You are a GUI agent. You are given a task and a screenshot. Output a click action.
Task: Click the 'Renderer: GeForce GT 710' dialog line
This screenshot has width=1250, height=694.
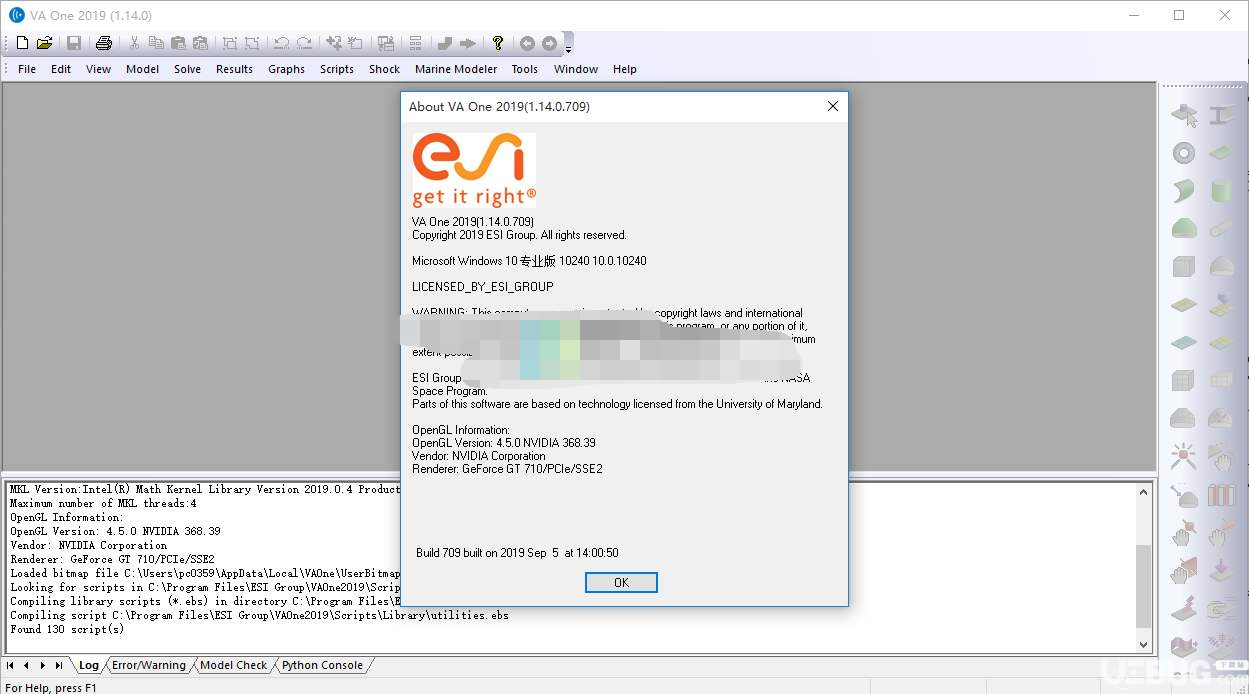click(x=507, y=469)
